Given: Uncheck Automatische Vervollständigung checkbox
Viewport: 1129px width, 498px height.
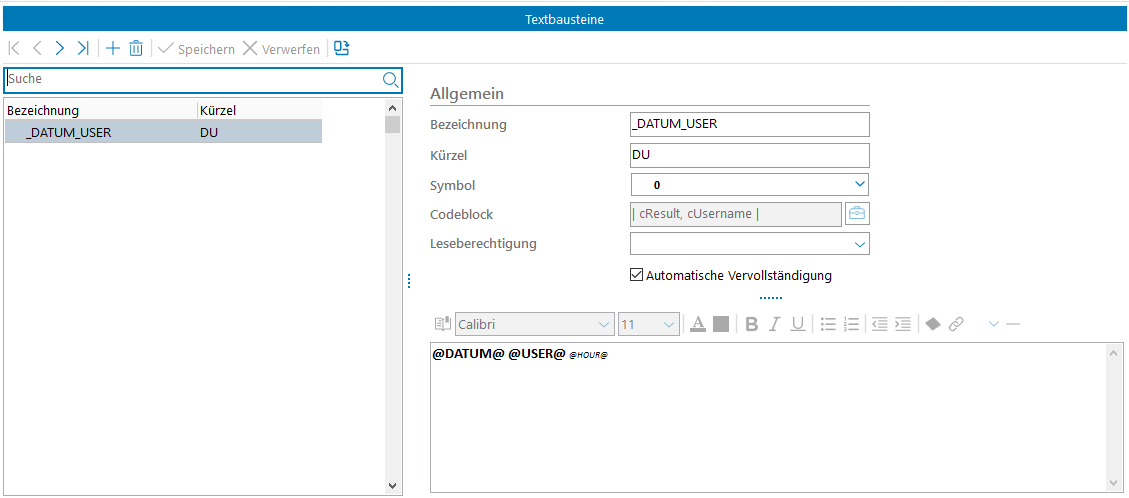Looking at the screenshot, I should 636,275.
